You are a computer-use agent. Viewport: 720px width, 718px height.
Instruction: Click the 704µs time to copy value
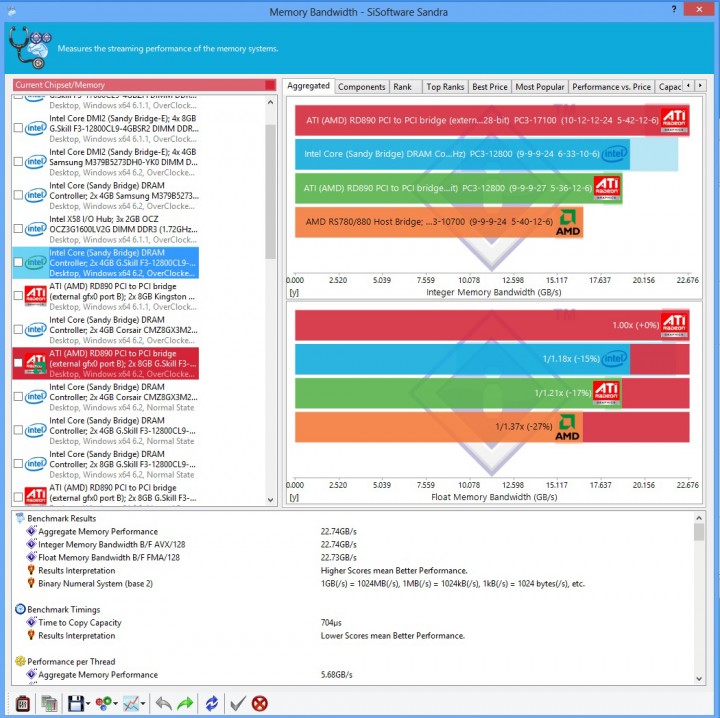331,623
